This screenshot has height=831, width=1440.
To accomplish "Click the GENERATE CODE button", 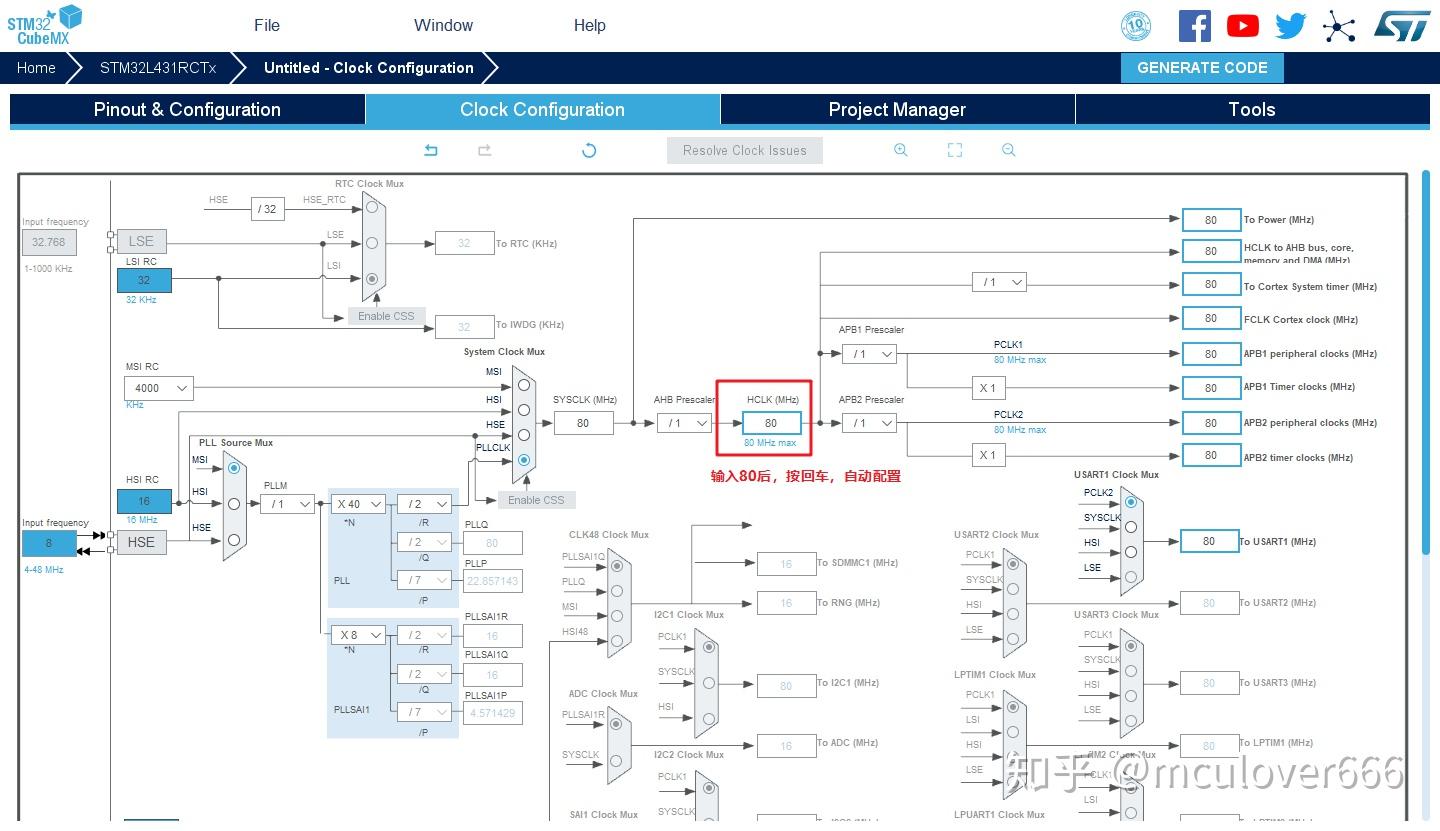I will (x=1202, y=68).
